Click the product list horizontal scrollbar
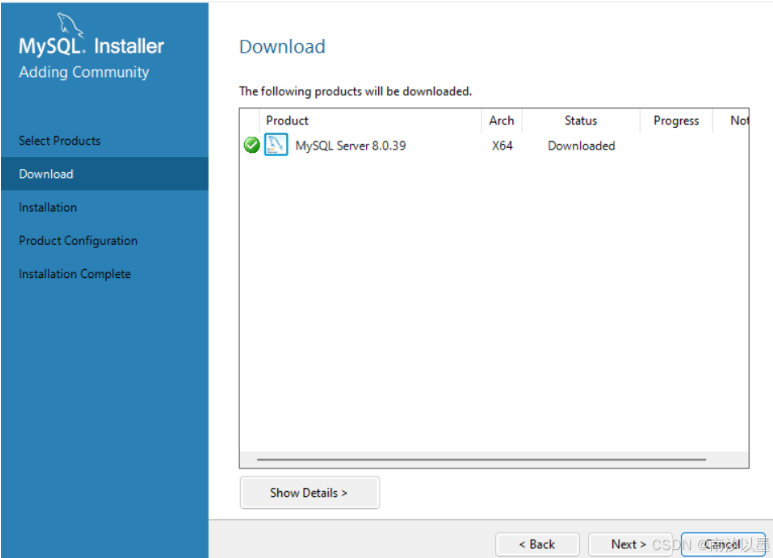This screenshot has height=558, width=773. (481, 460)
